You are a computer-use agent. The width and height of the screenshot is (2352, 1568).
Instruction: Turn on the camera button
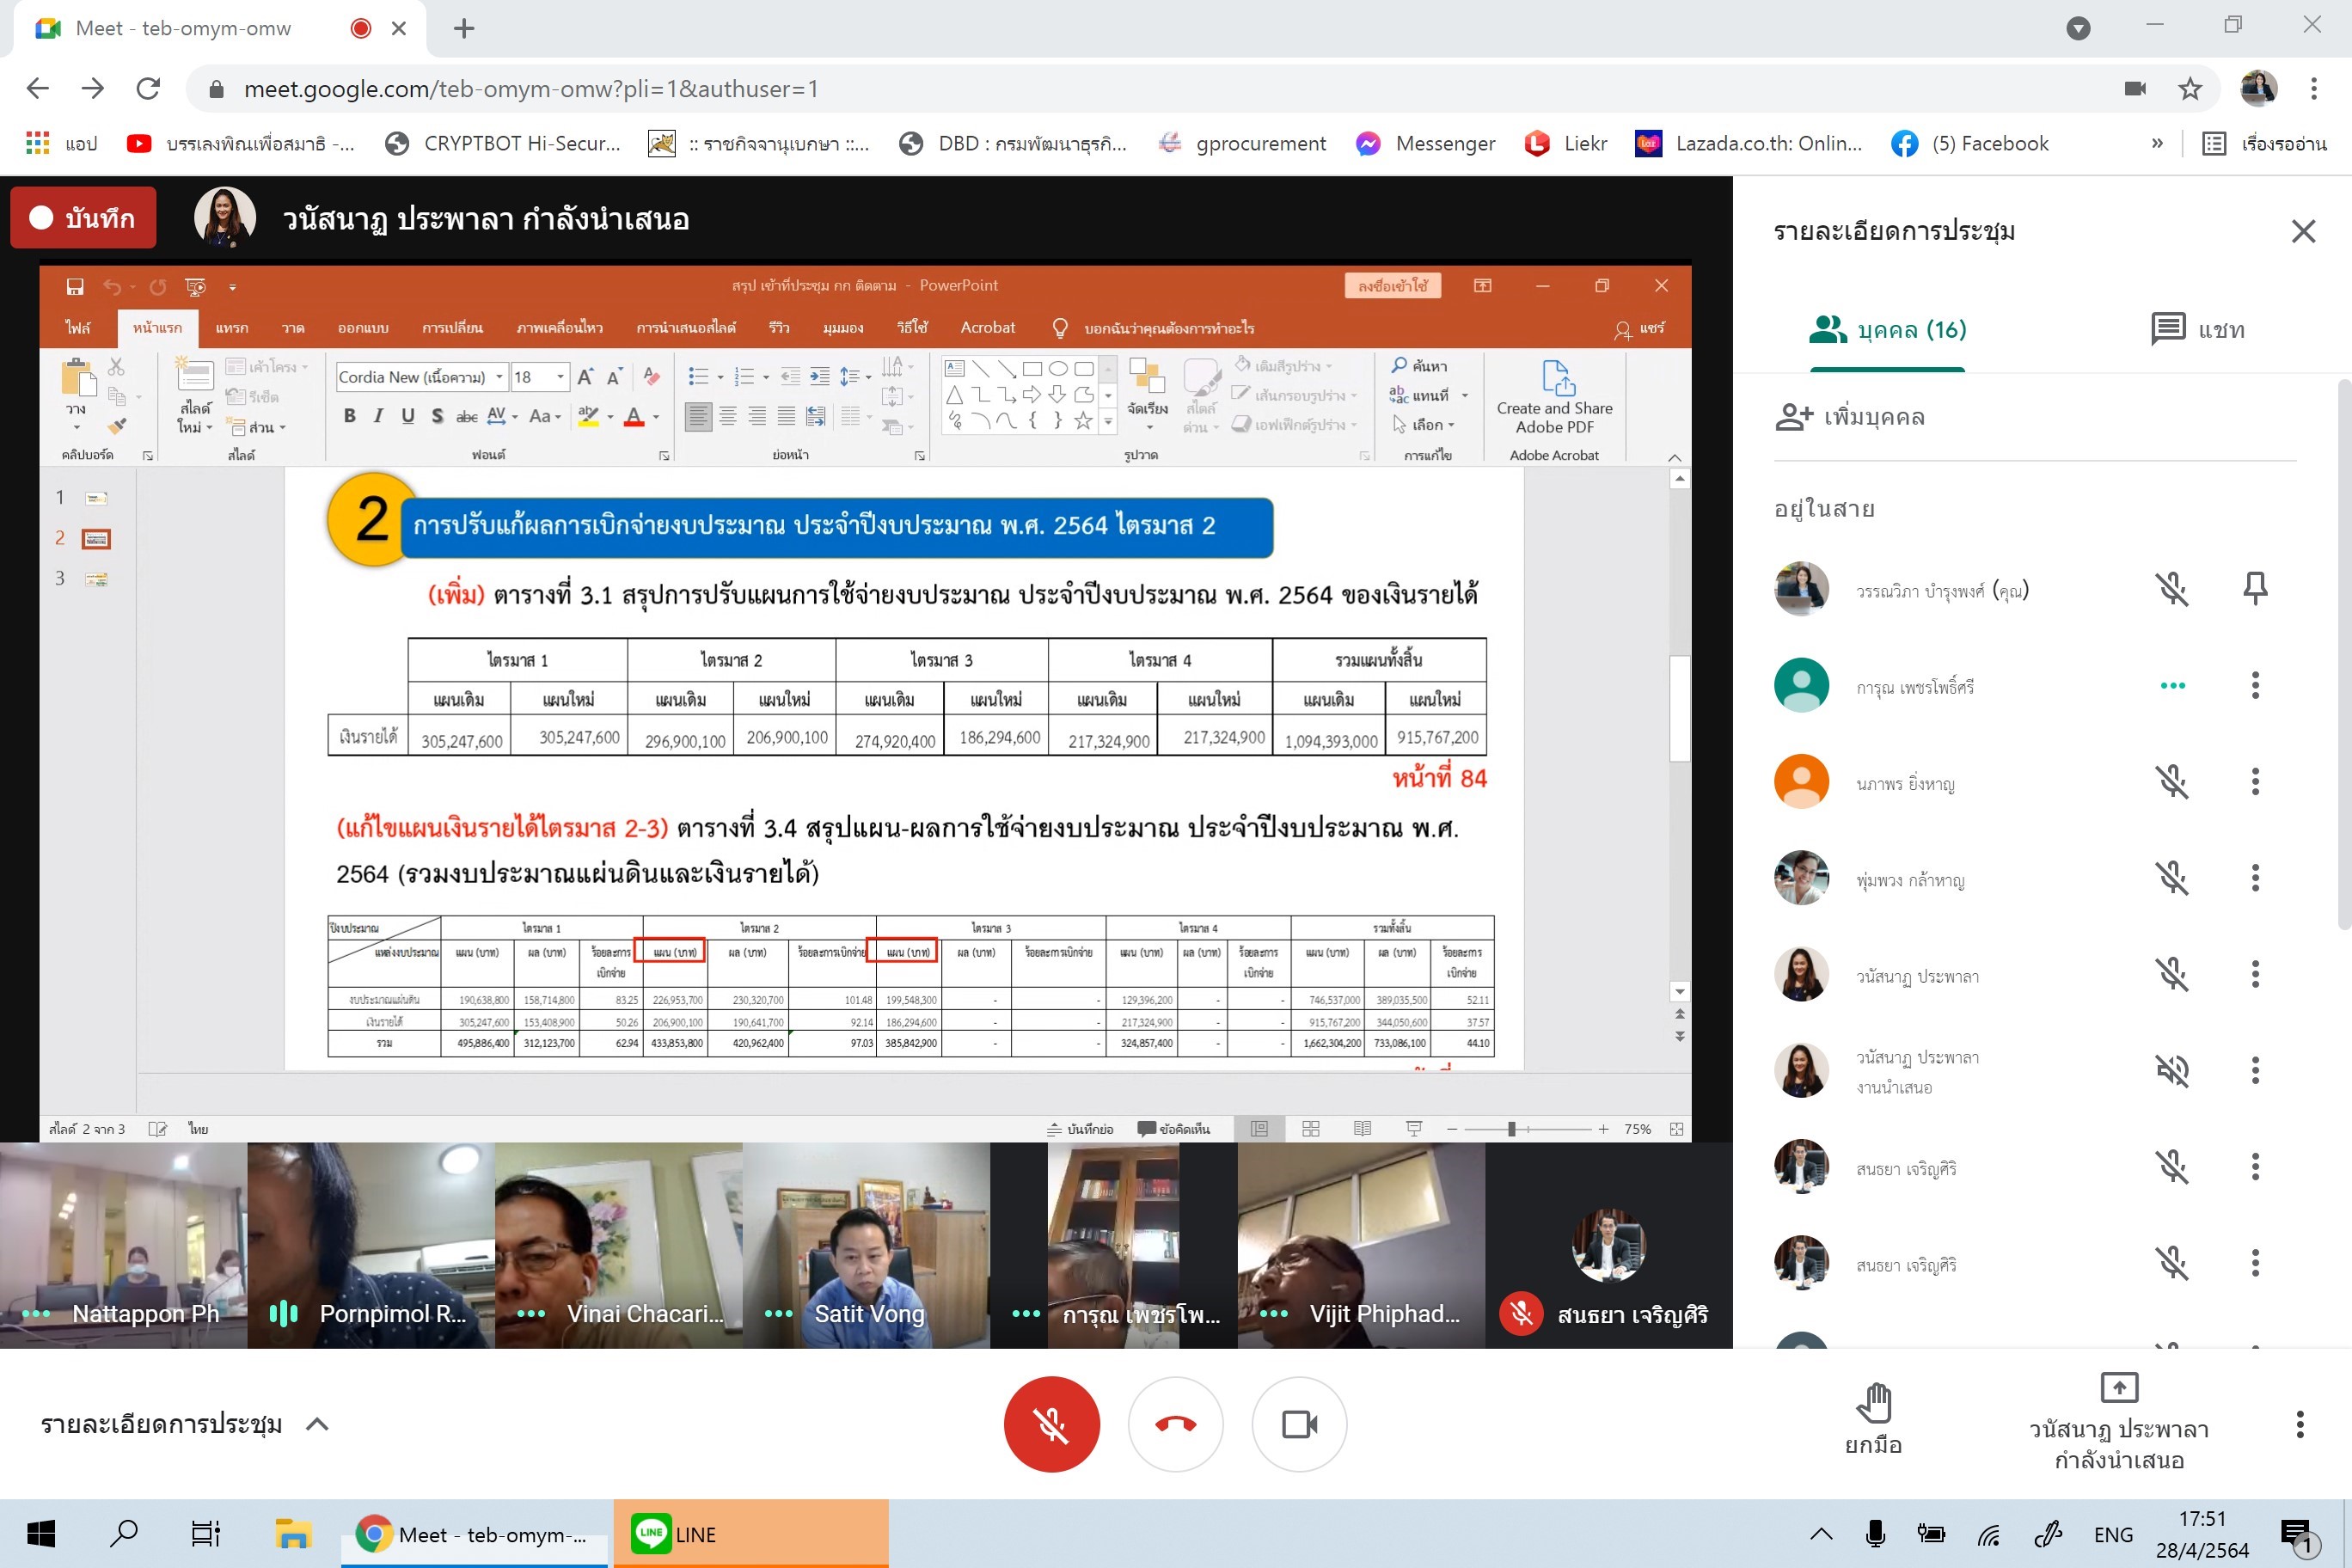(x=1299, y=1424)
